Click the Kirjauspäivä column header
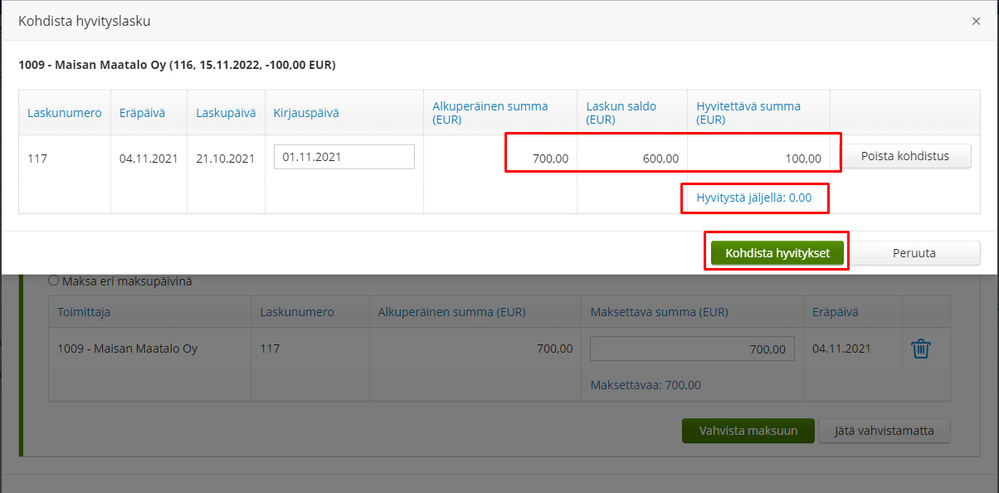This screenshot has height=493, width=999. (x=306, y=113)
